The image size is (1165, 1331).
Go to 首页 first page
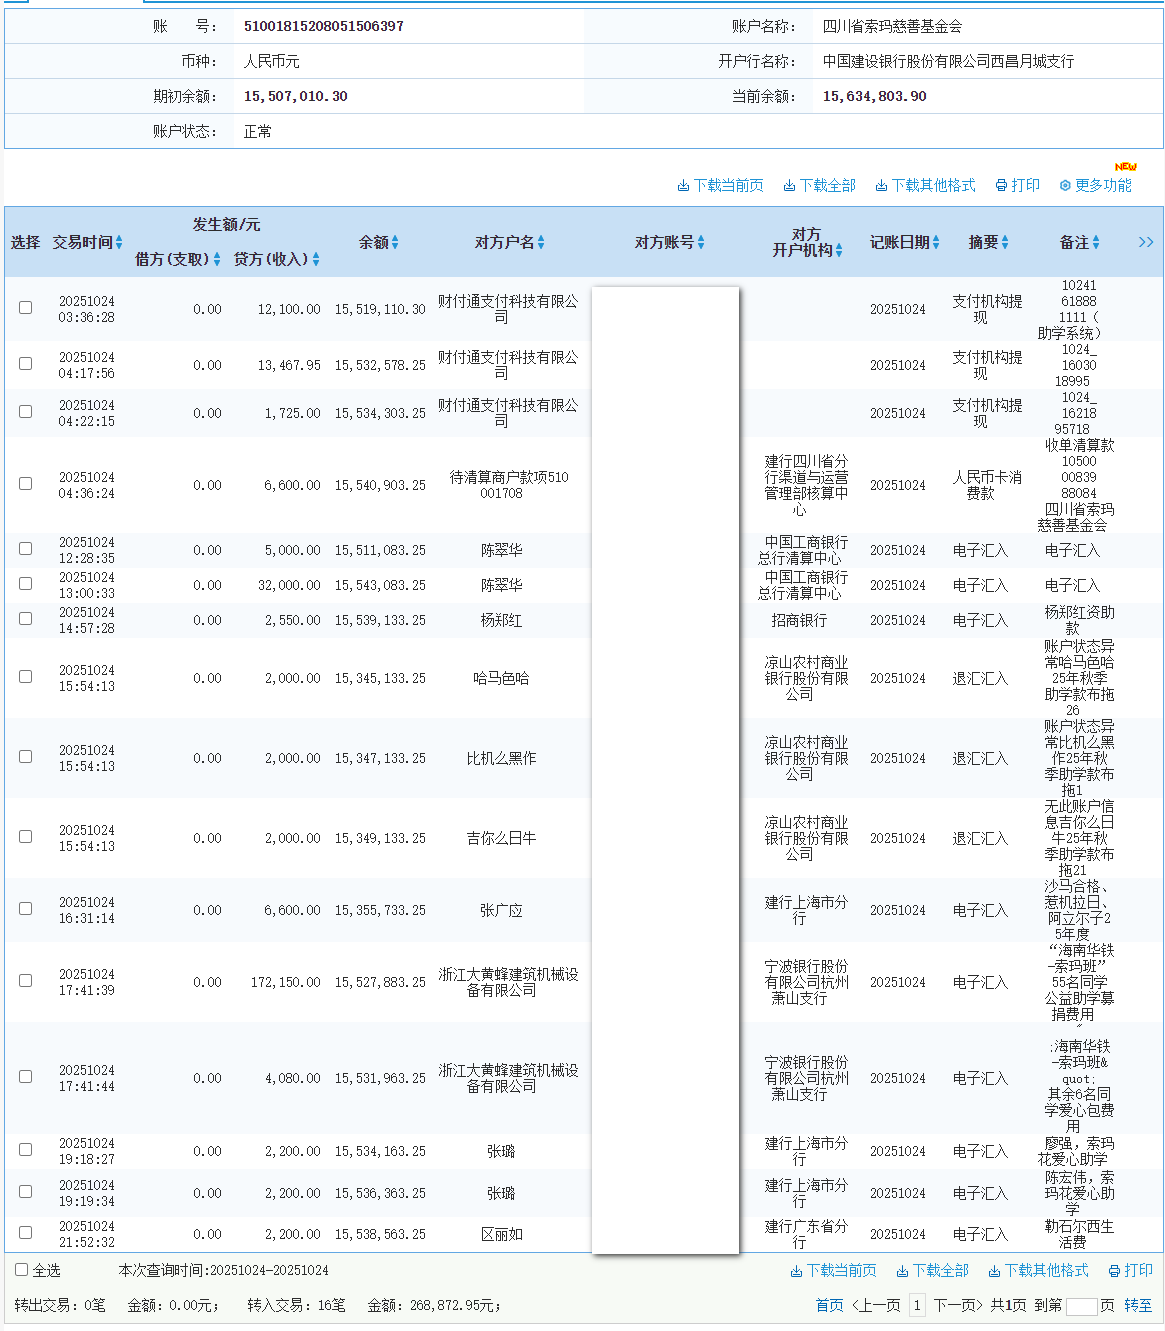[829, 1305]
